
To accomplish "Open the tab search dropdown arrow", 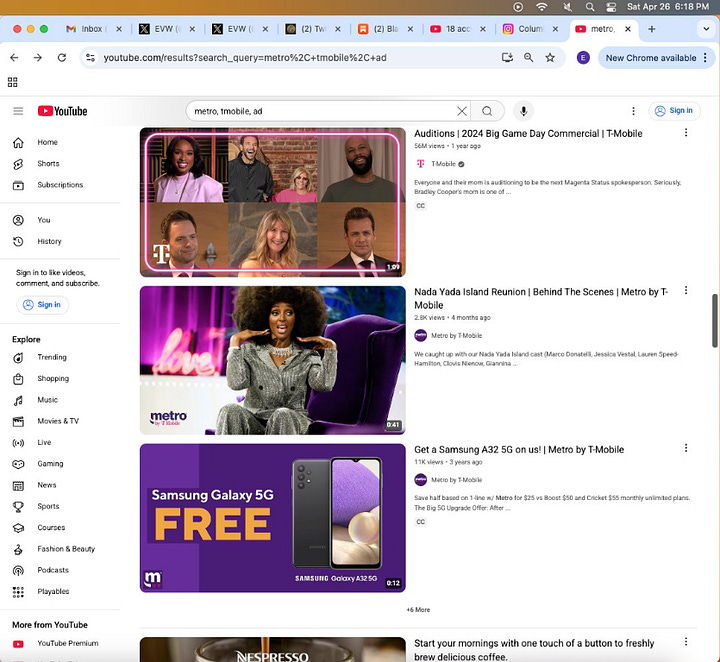I will (x=706, y=29).
